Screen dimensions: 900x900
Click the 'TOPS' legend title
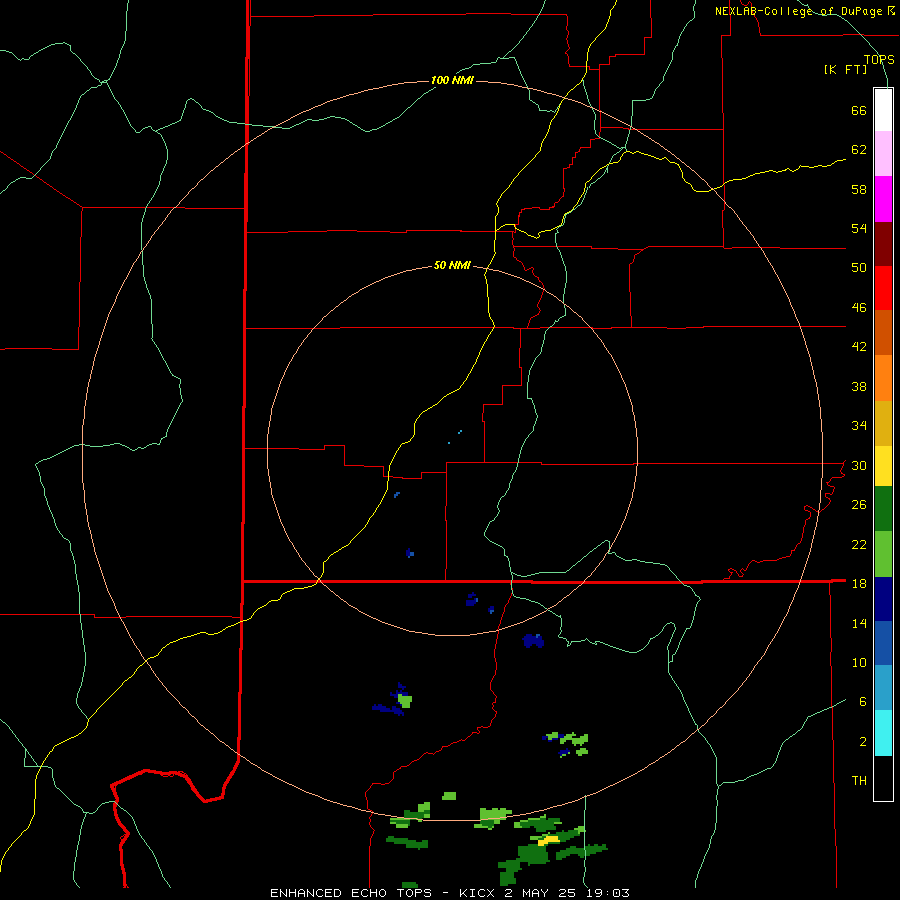tap(879, 60)
